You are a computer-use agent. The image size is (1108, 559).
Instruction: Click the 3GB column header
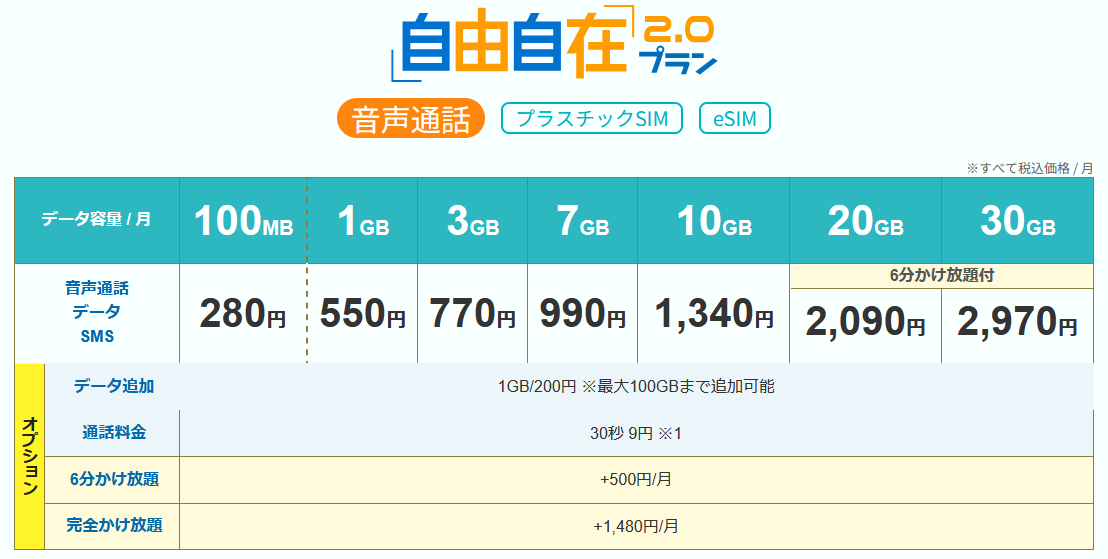pyautogui.click(x=473, y=220)
